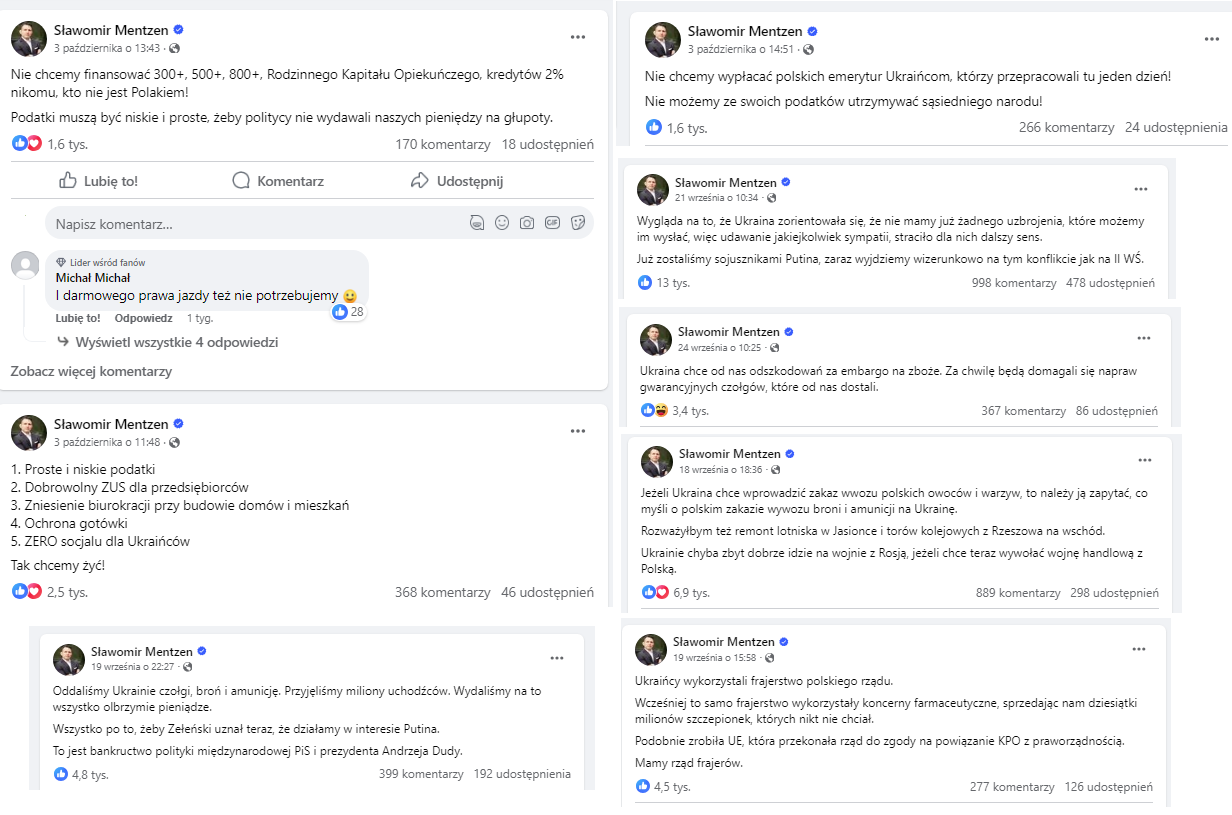Open the 170 komentarzy link
Viewport: 1232px width, 815px height.
click(443, 144)
